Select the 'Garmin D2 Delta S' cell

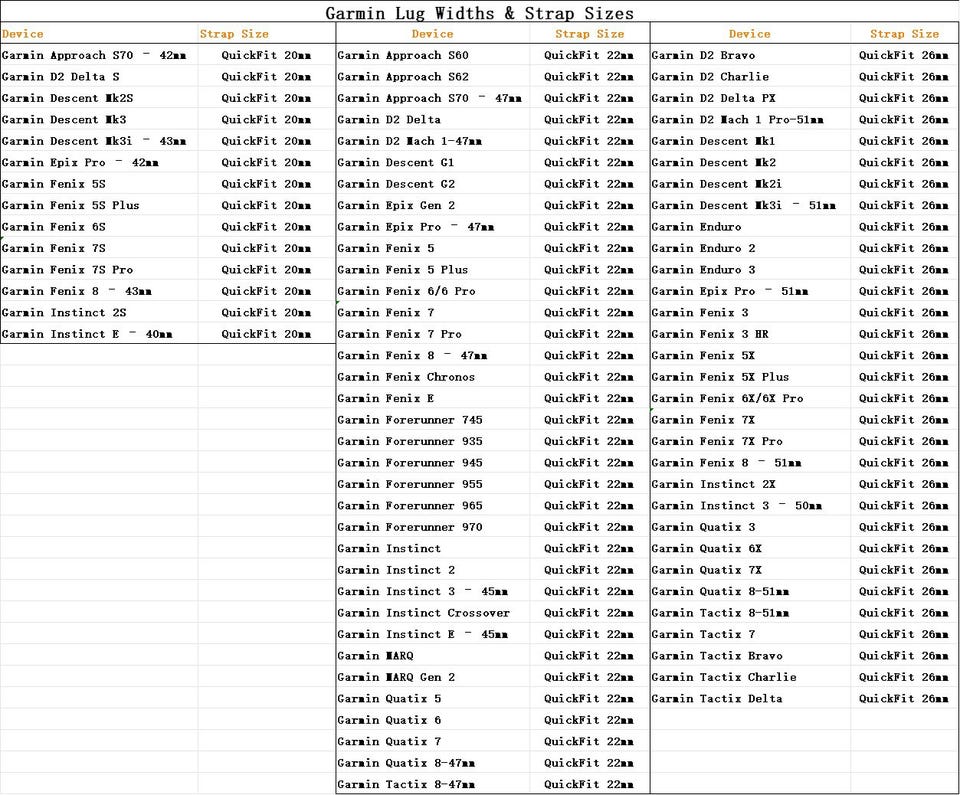click(x=99, y=77)
